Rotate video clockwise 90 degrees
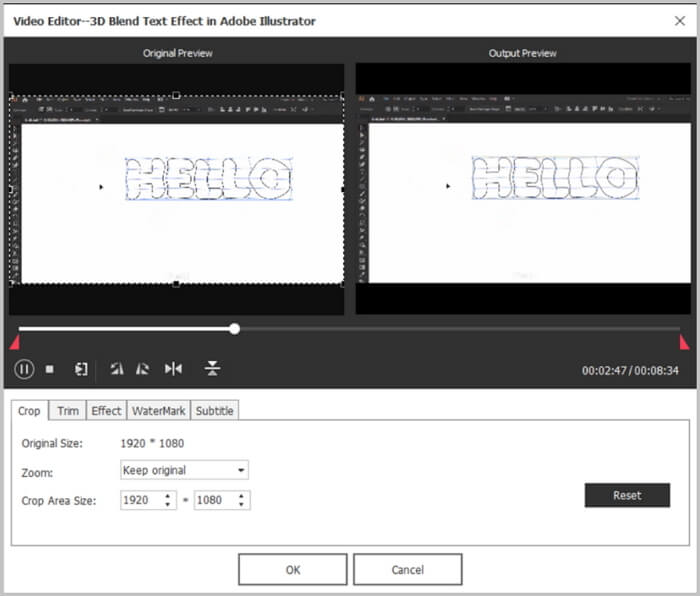Viewport: 700px width, 596px height. tap(143, 369)
